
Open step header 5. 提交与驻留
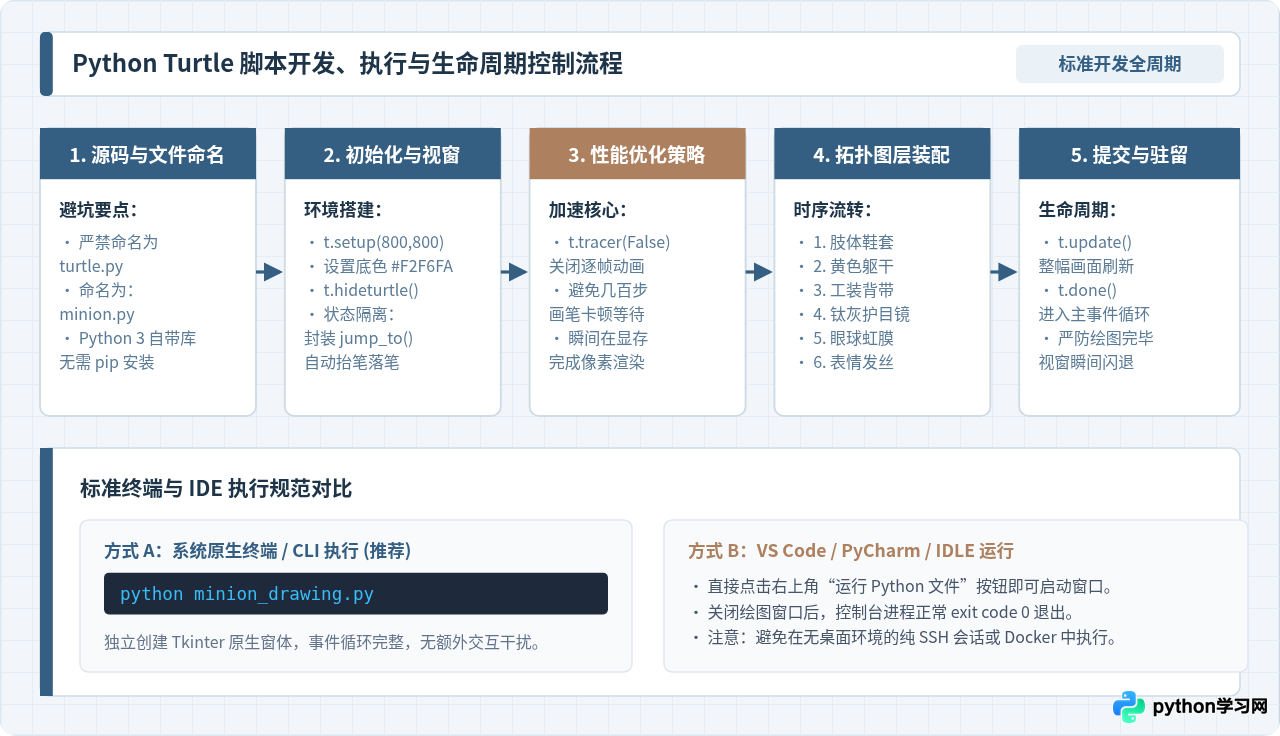pos(1129,154)
